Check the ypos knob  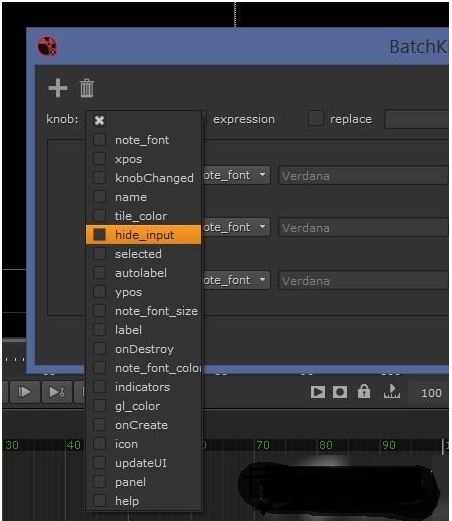coord(99,292)
